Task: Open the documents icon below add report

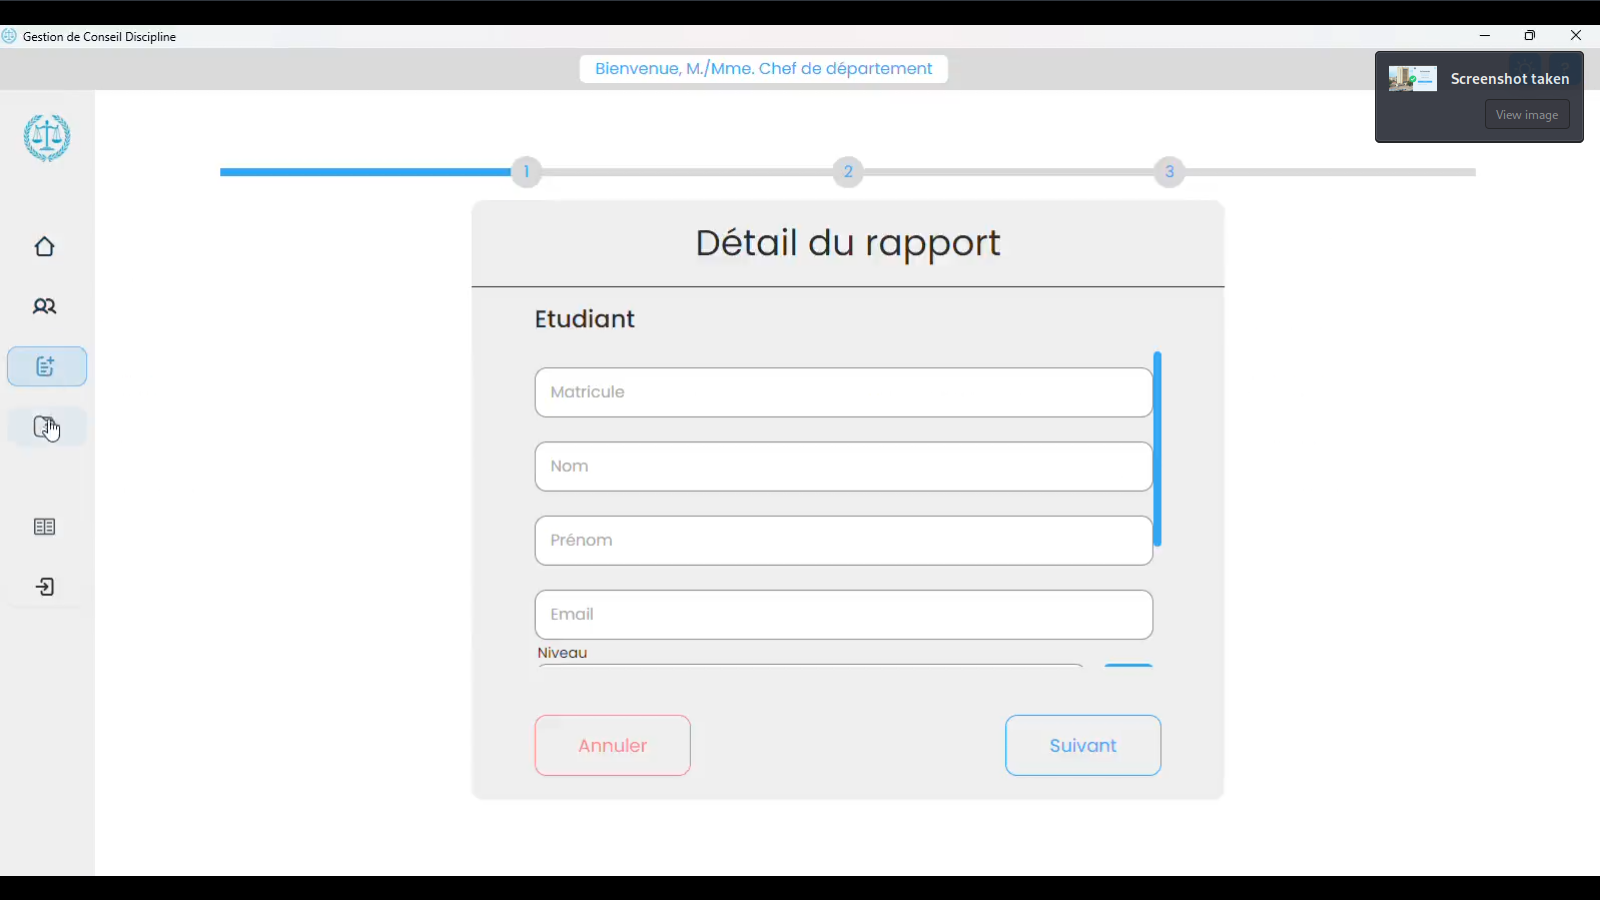Action: pyautogui.click(x=46, y=427)
